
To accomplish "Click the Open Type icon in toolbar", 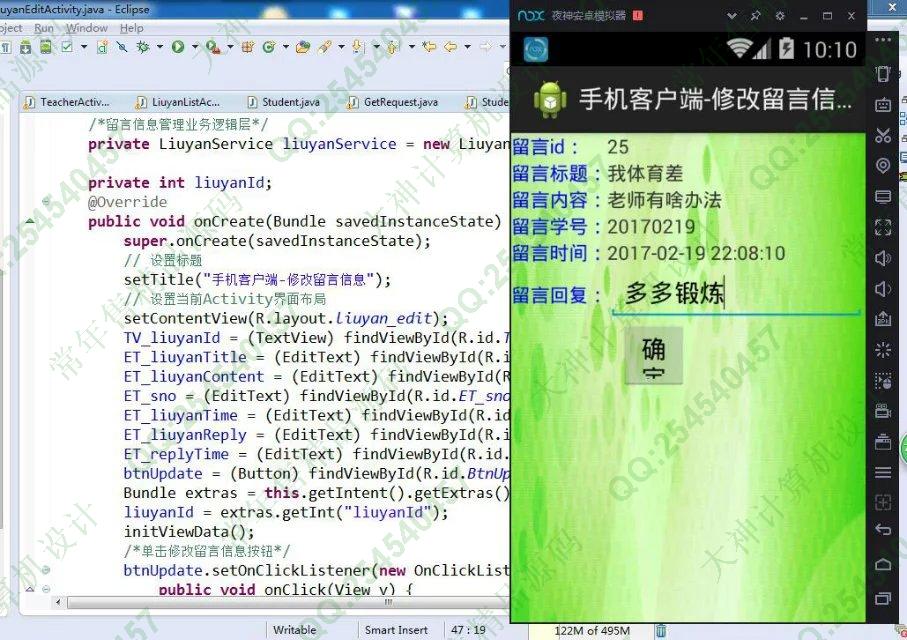I will pyautogui.click(x=303, y=47).
